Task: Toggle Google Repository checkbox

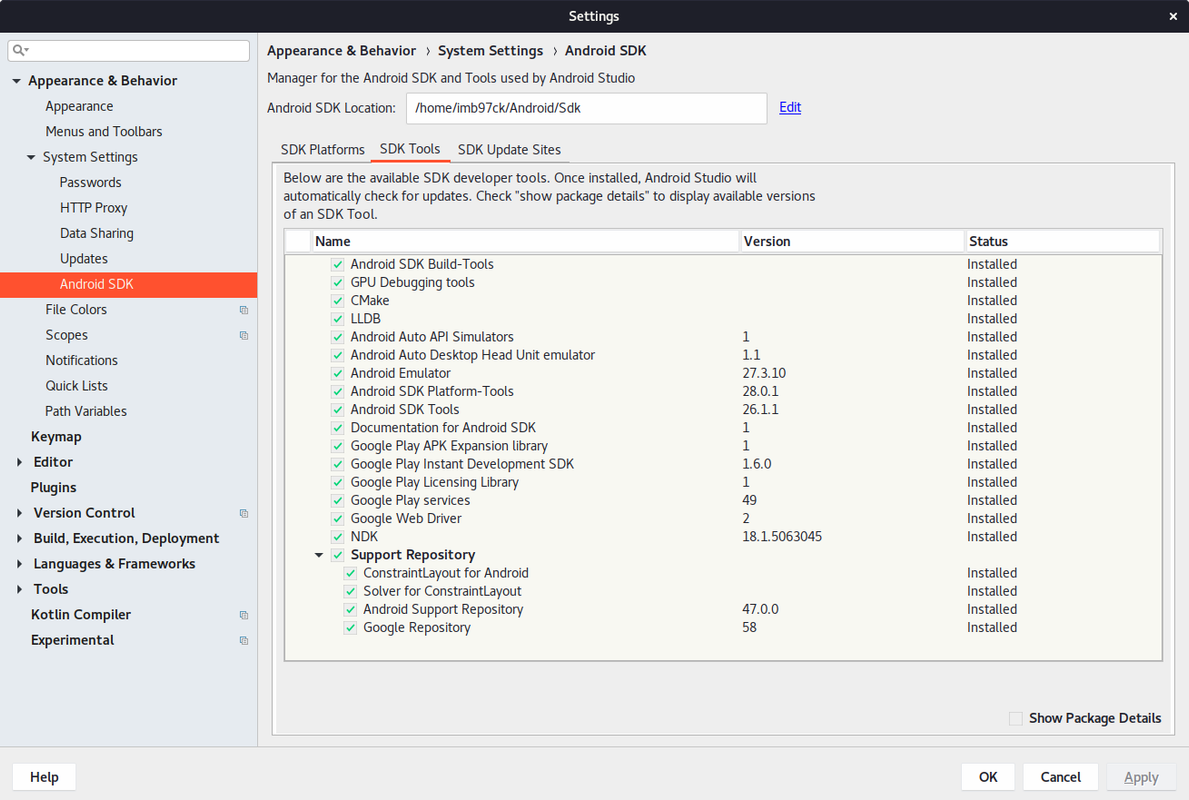Action: click(x=350, y=628)
